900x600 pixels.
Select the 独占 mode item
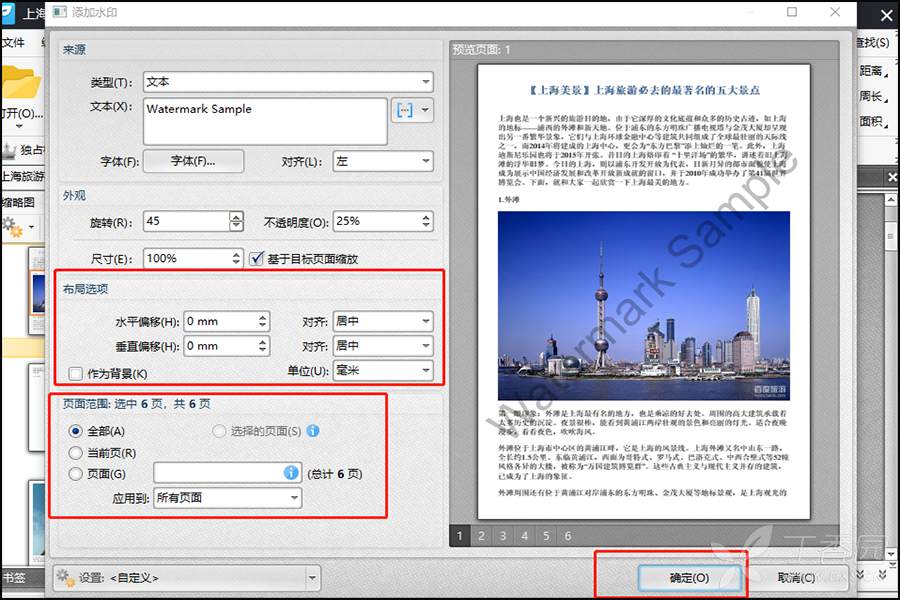pyautogui.click(x=24, y=150)
